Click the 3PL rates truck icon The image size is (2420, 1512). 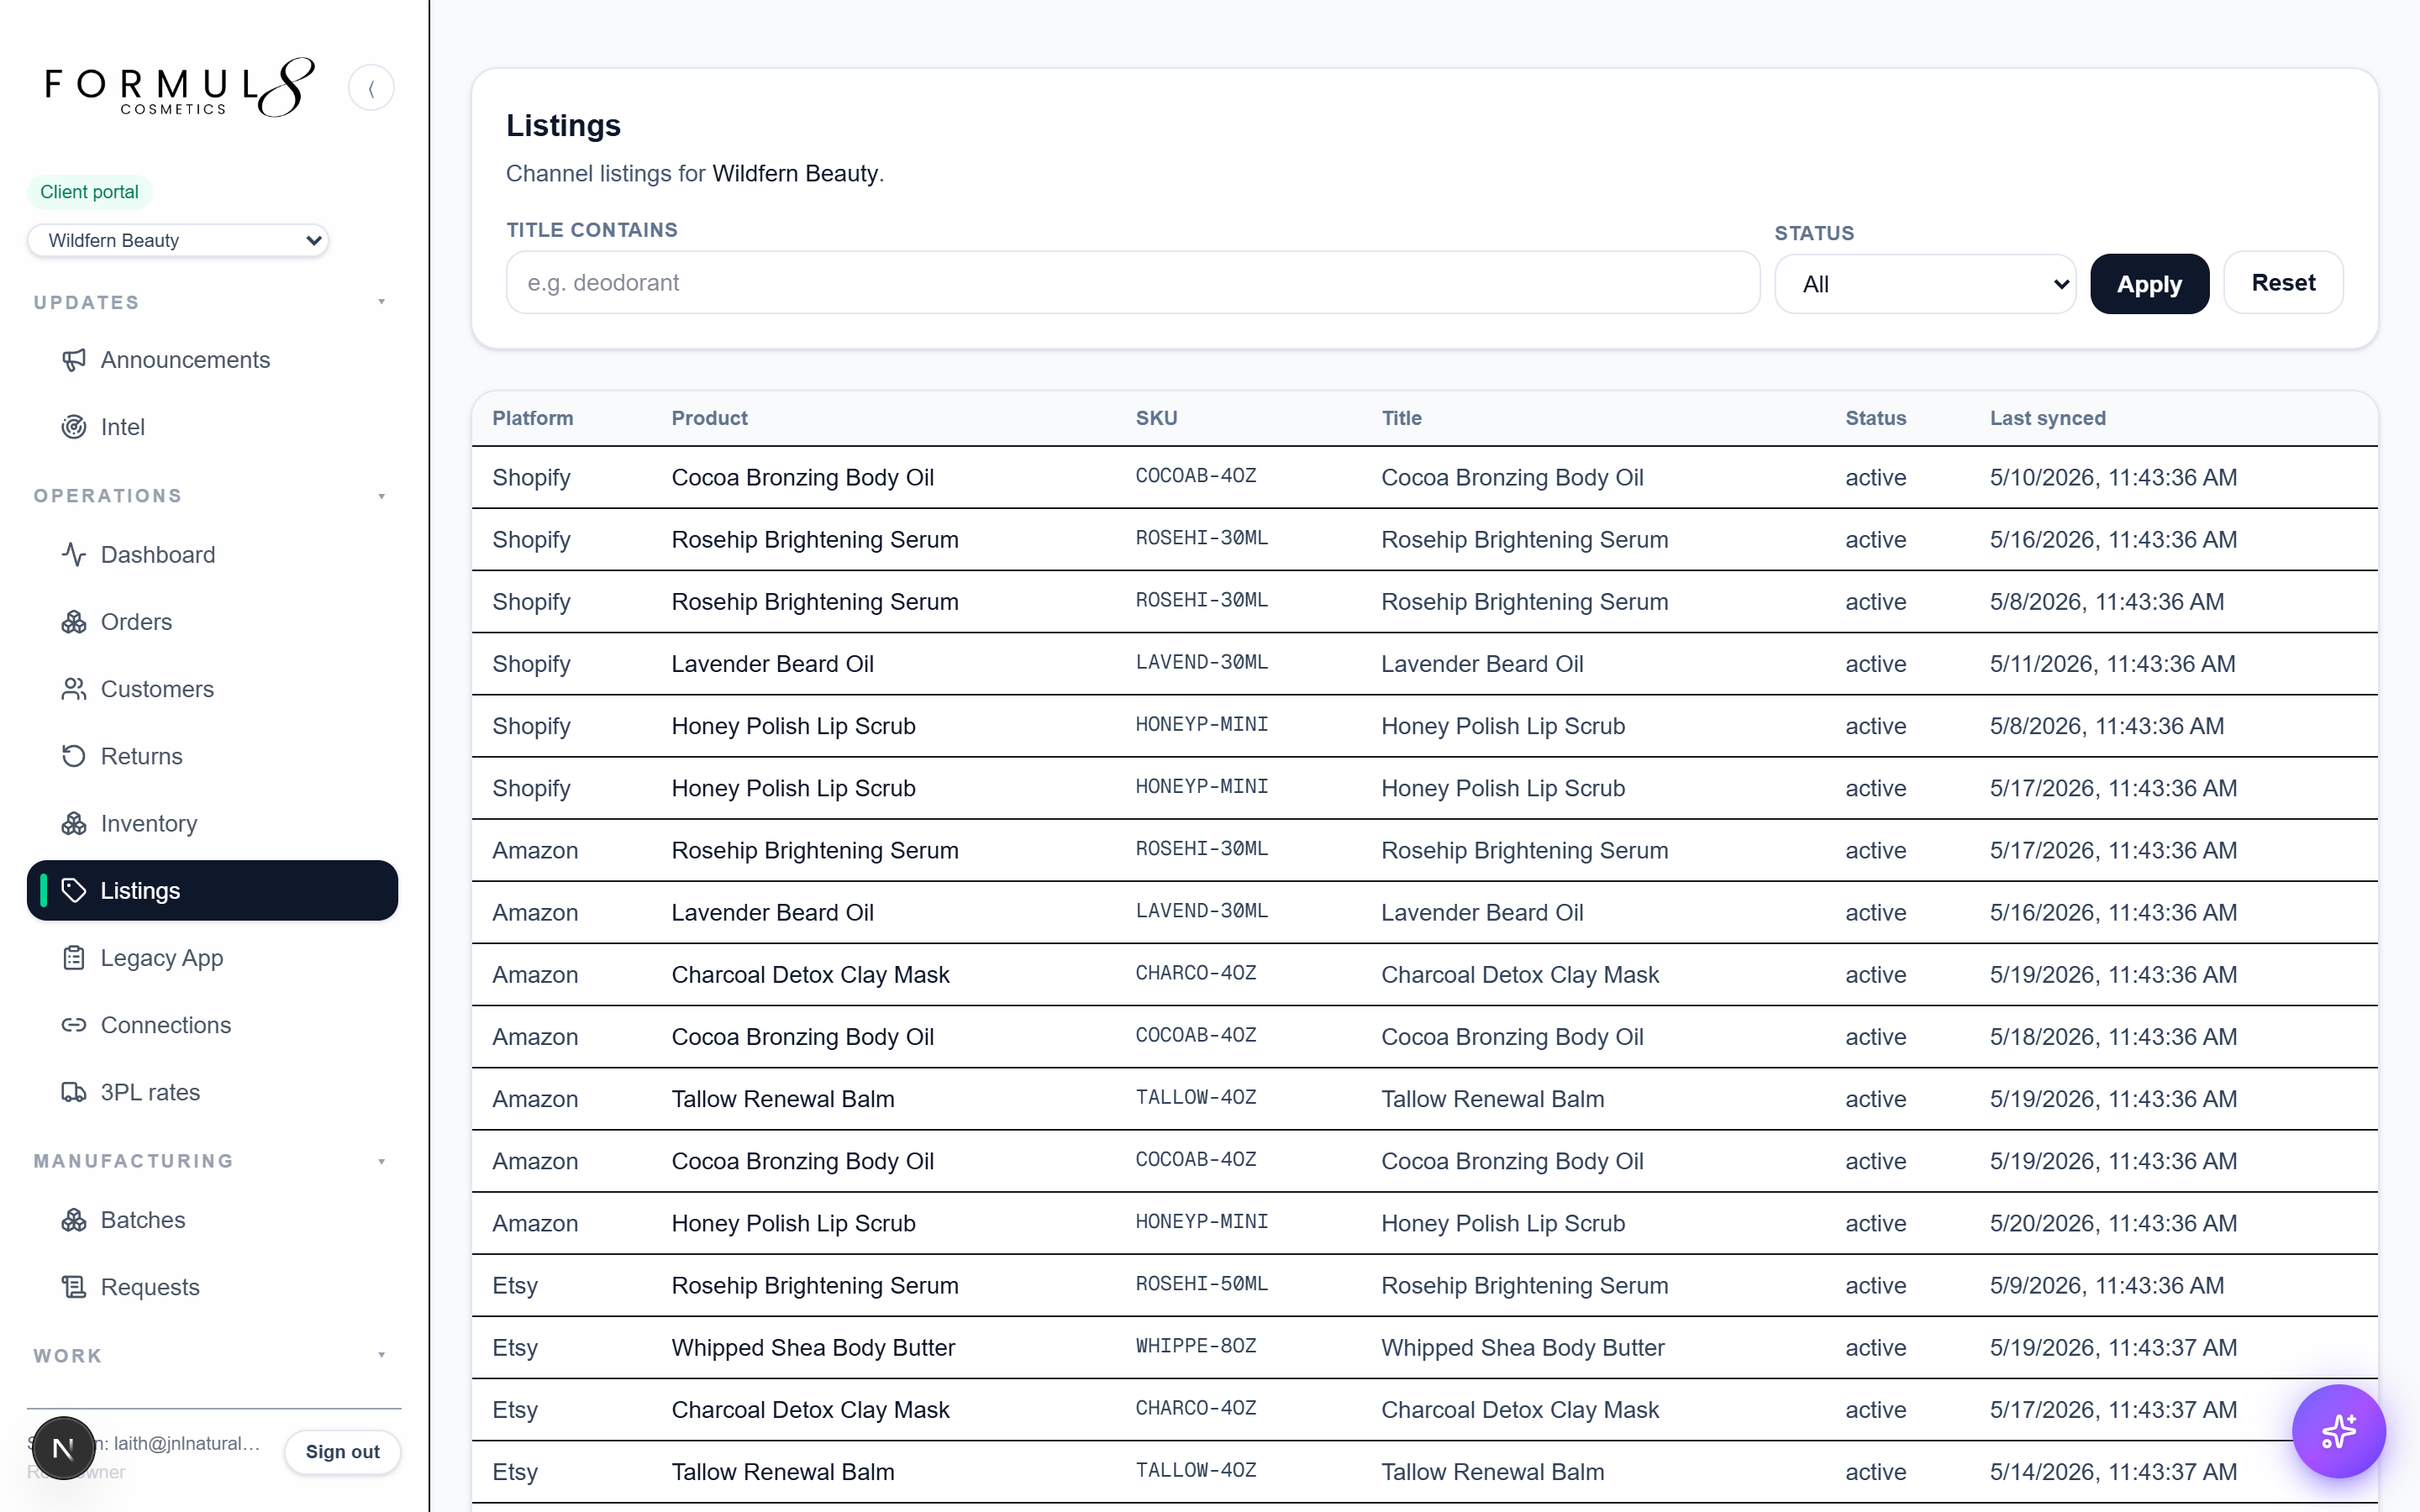[74, 1092]
